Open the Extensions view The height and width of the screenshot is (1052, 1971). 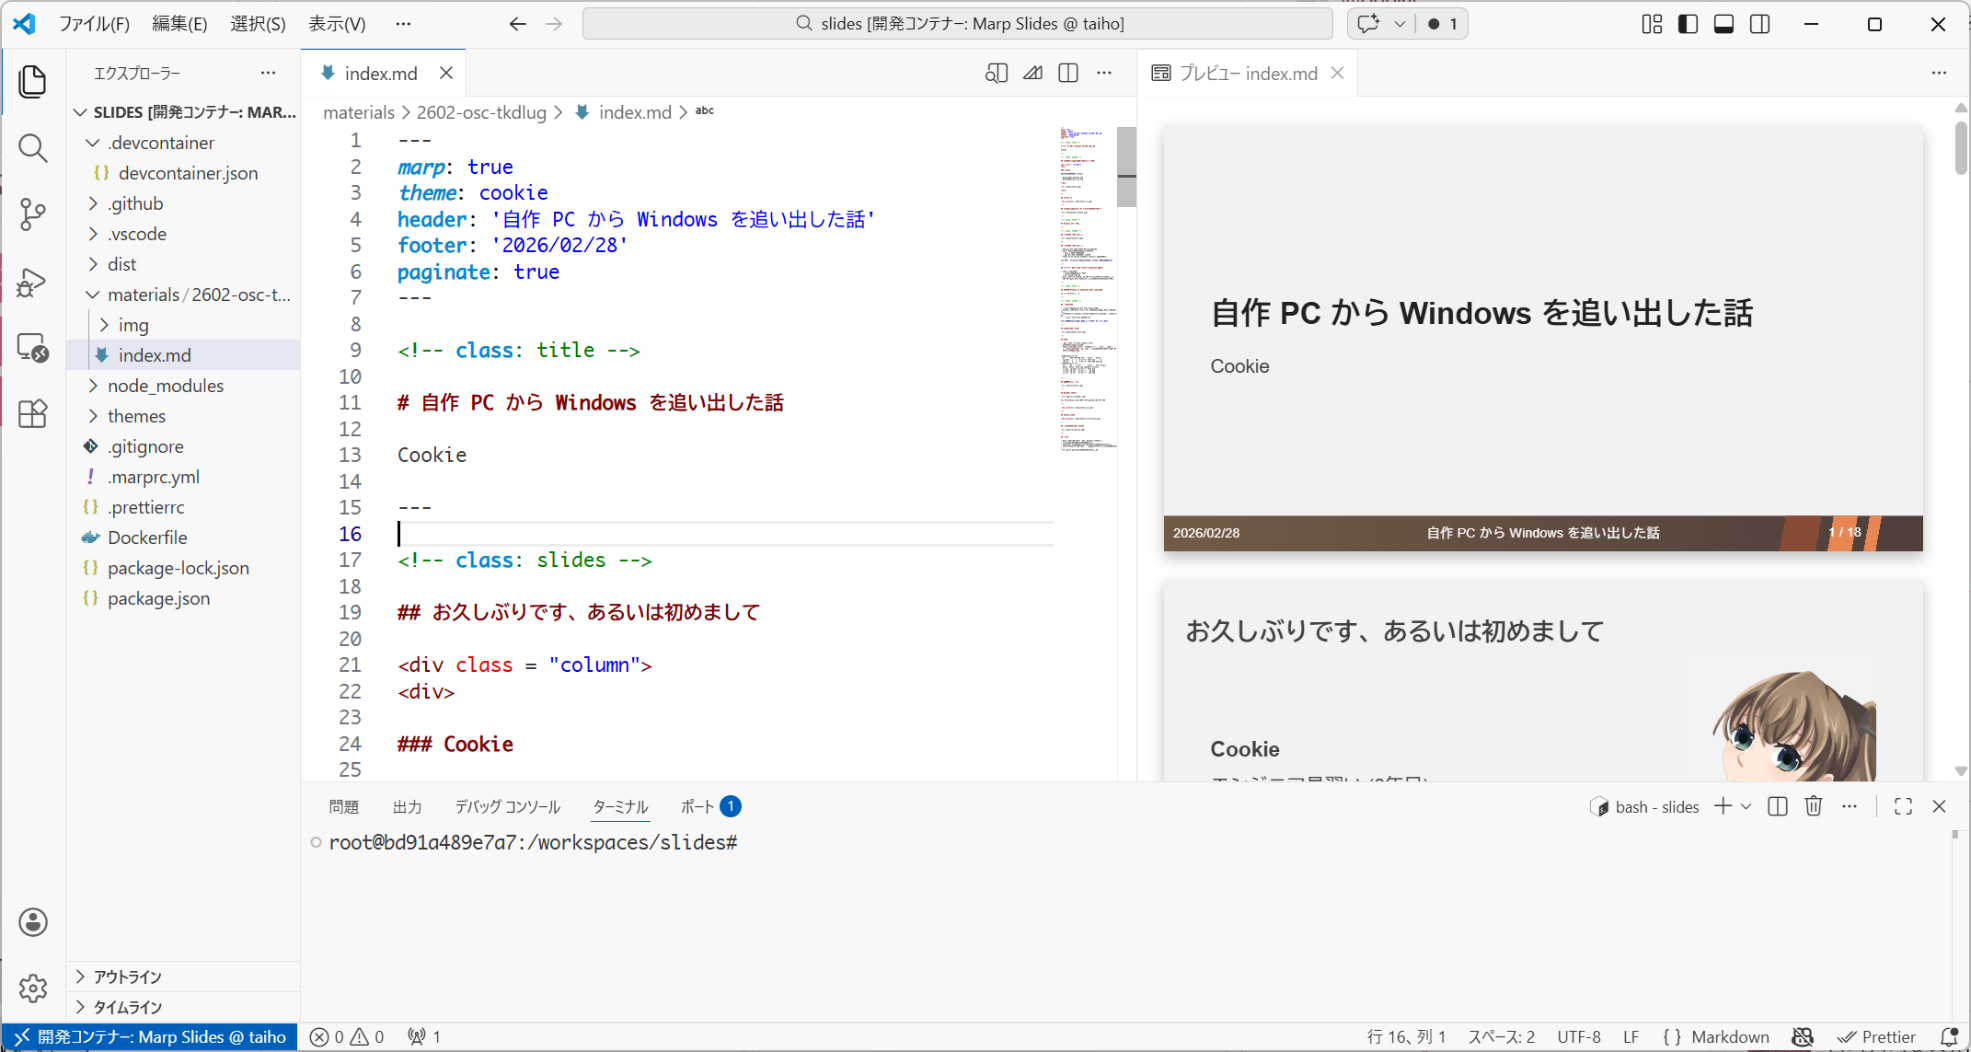(32, 413)
